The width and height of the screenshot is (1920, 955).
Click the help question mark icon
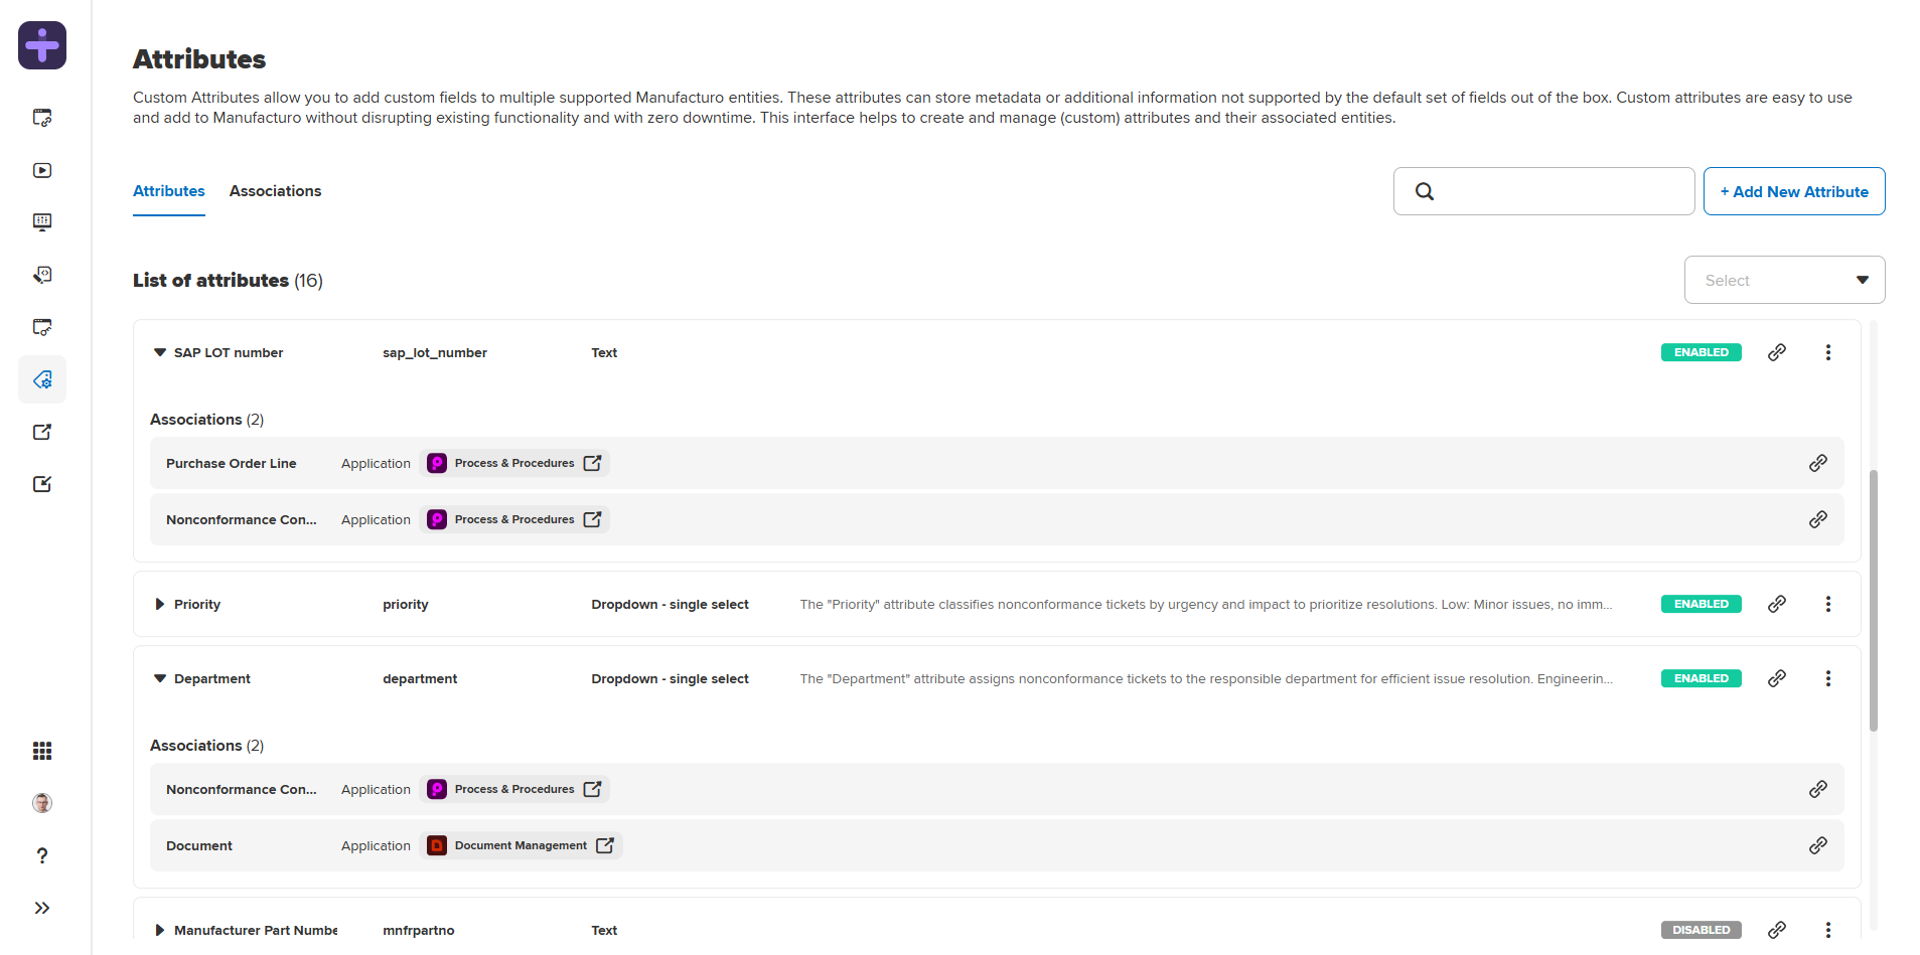(x=42, y=856)
